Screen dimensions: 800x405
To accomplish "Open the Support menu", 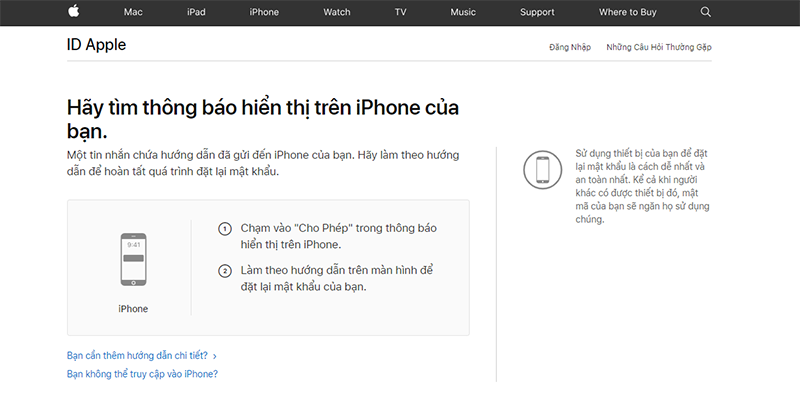I will click(537, 12).
